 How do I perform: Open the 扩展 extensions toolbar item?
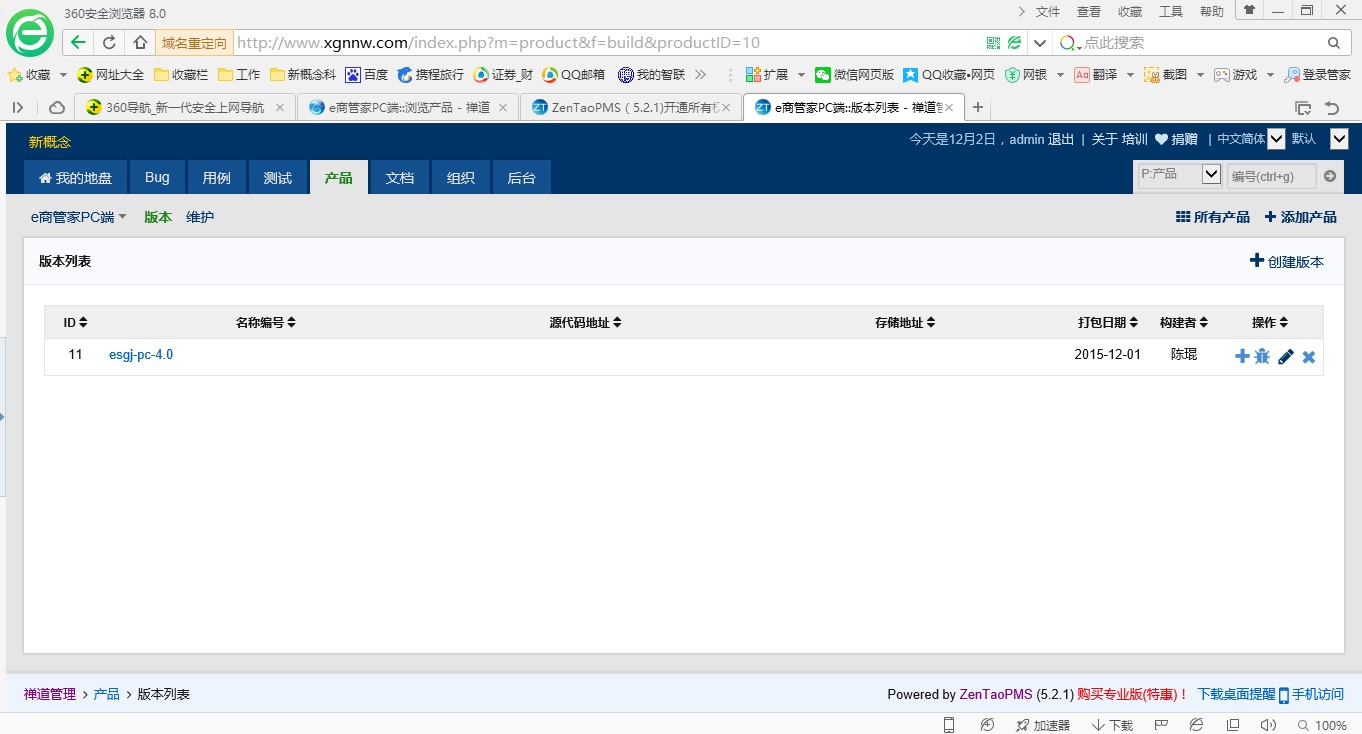(767, 75)
